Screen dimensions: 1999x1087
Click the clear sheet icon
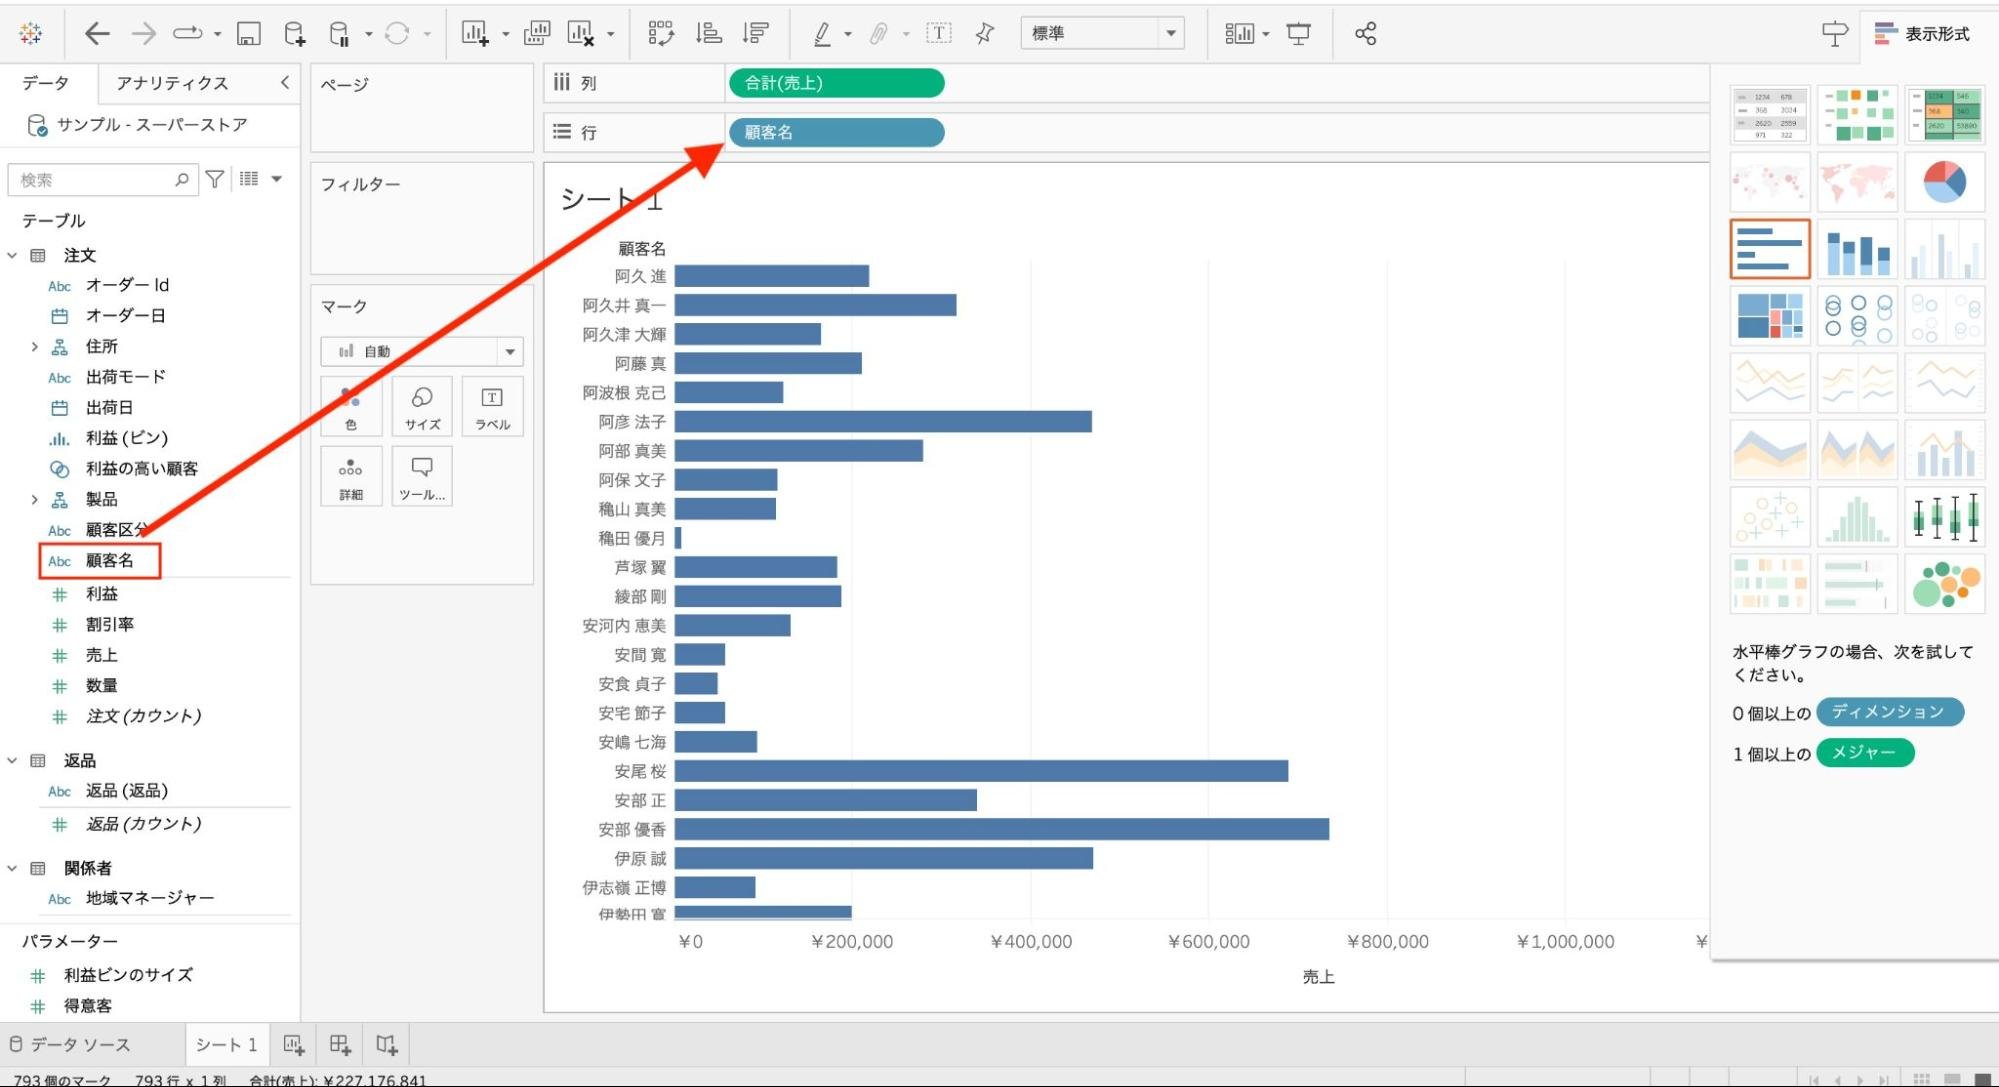tap(581, 33)
